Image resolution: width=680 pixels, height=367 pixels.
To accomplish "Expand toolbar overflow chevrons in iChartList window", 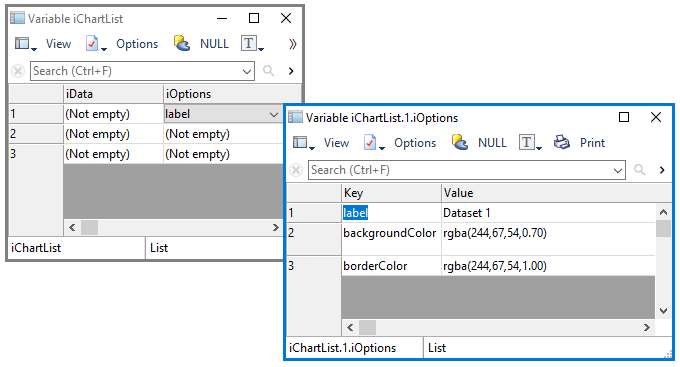I will point(293,44).
